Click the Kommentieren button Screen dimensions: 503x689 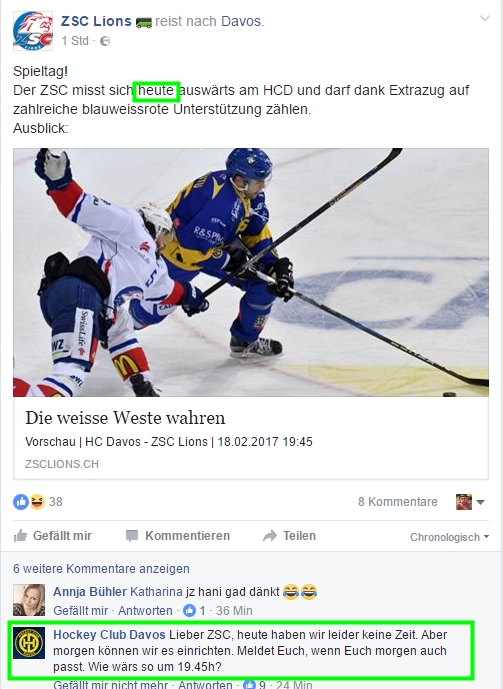(178, 536)
